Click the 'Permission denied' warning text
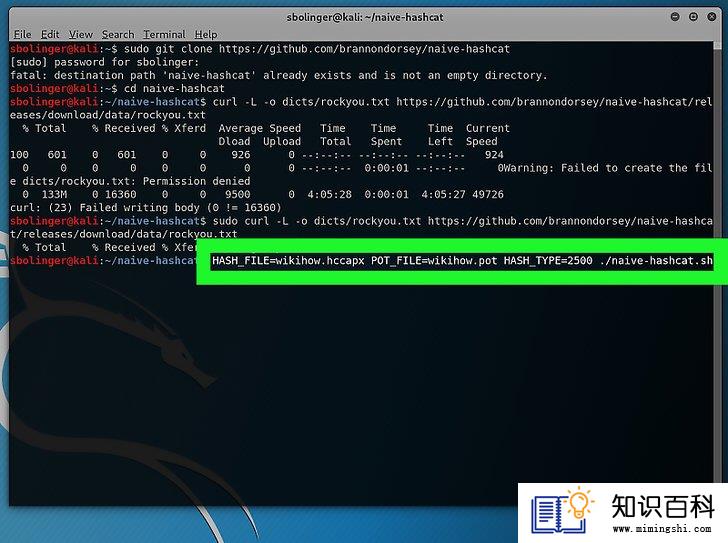 pyautogui.click(x=196, y=181)
